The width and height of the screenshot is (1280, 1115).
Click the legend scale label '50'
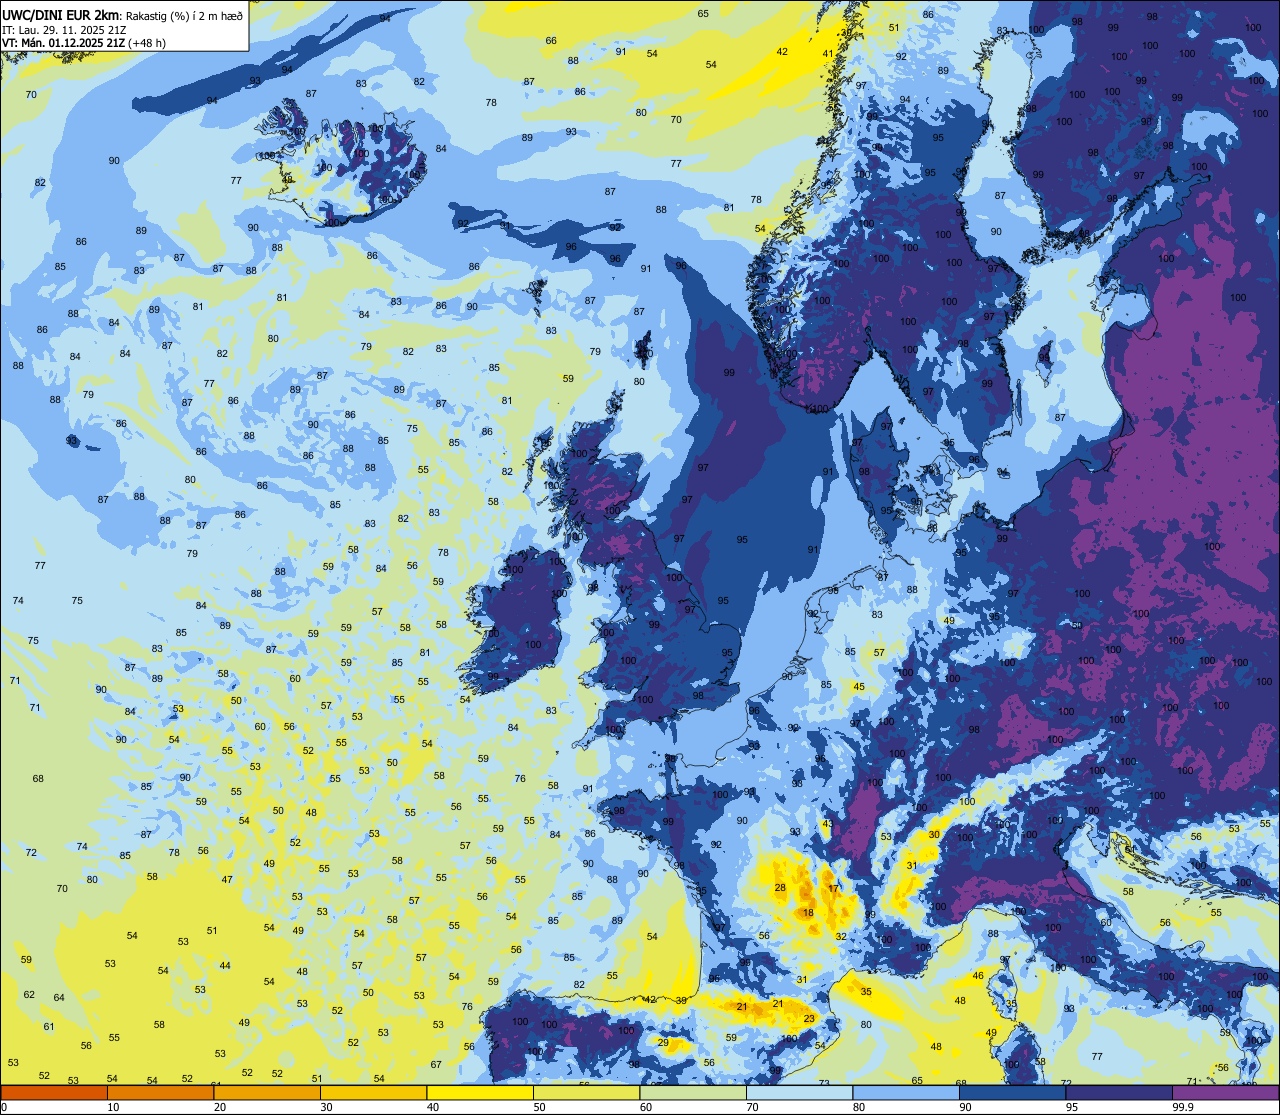pos(539,1107)
